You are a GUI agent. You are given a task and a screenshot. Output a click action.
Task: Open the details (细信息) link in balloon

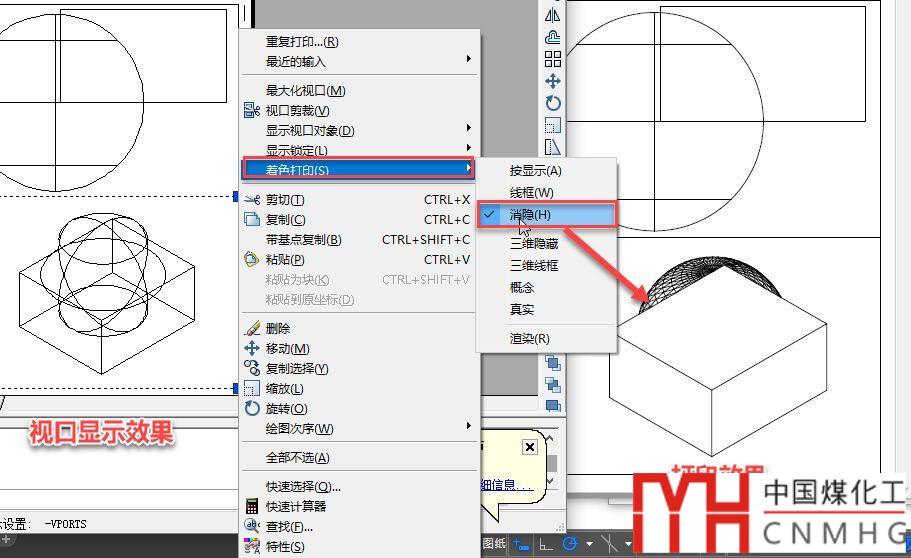pos(507,485)
